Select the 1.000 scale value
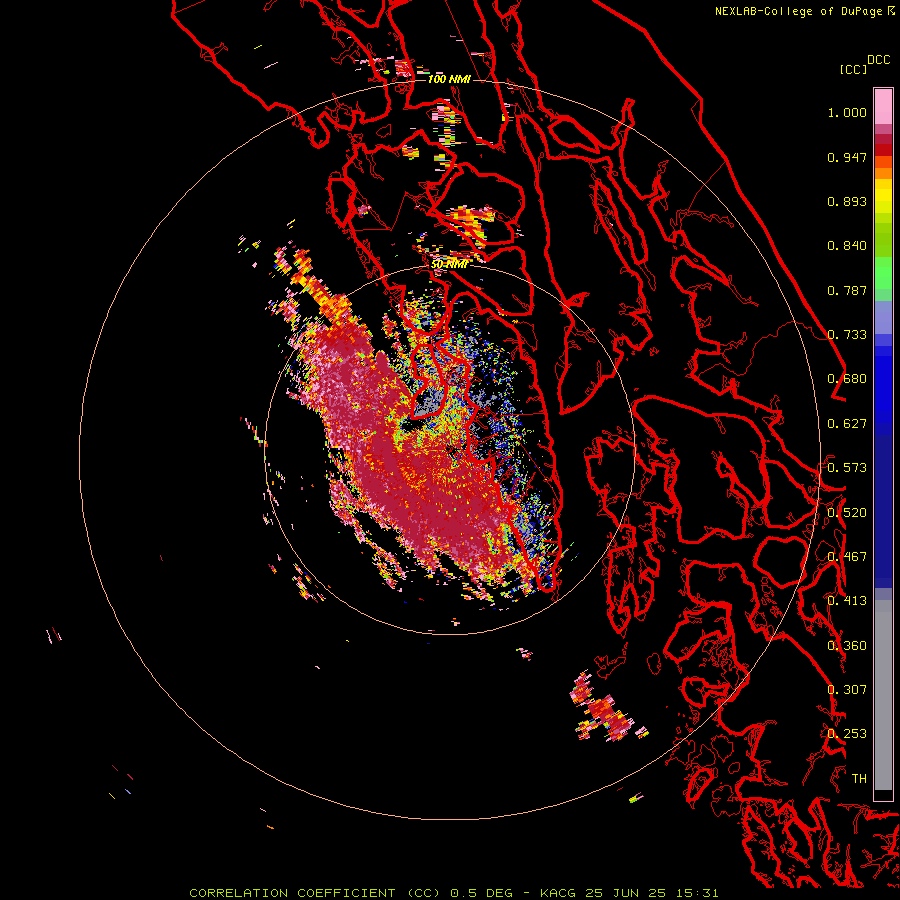900x900 pixels. point(847,112)
